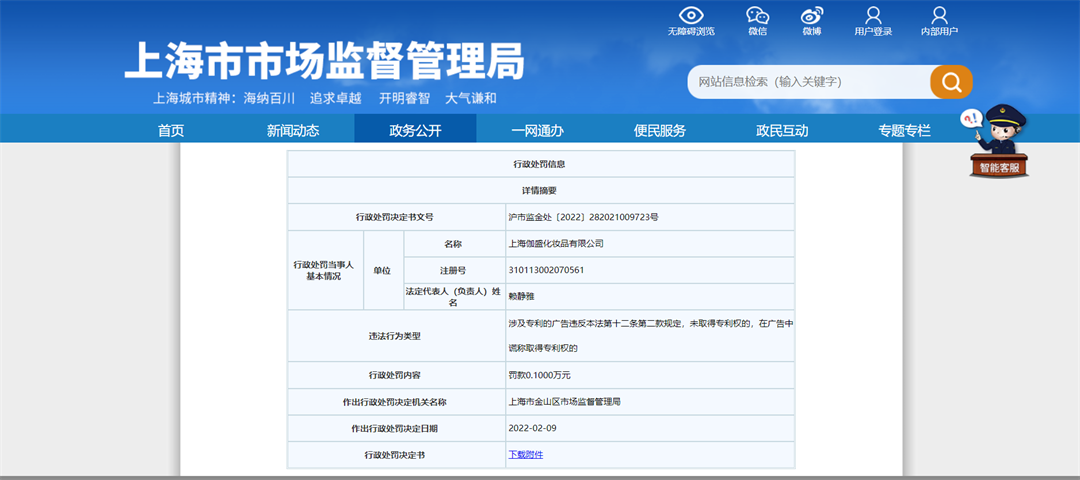Open the 微信 WeChat icon
This screenshot has width=1080, height=480.
(x=758, y=16)
